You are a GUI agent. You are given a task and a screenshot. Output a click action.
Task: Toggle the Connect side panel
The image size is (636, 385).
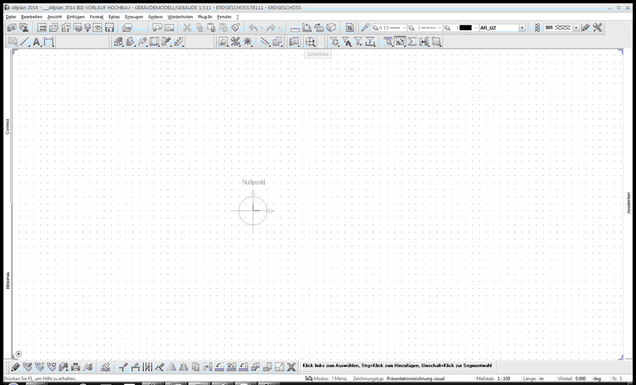tap(7, 127)
